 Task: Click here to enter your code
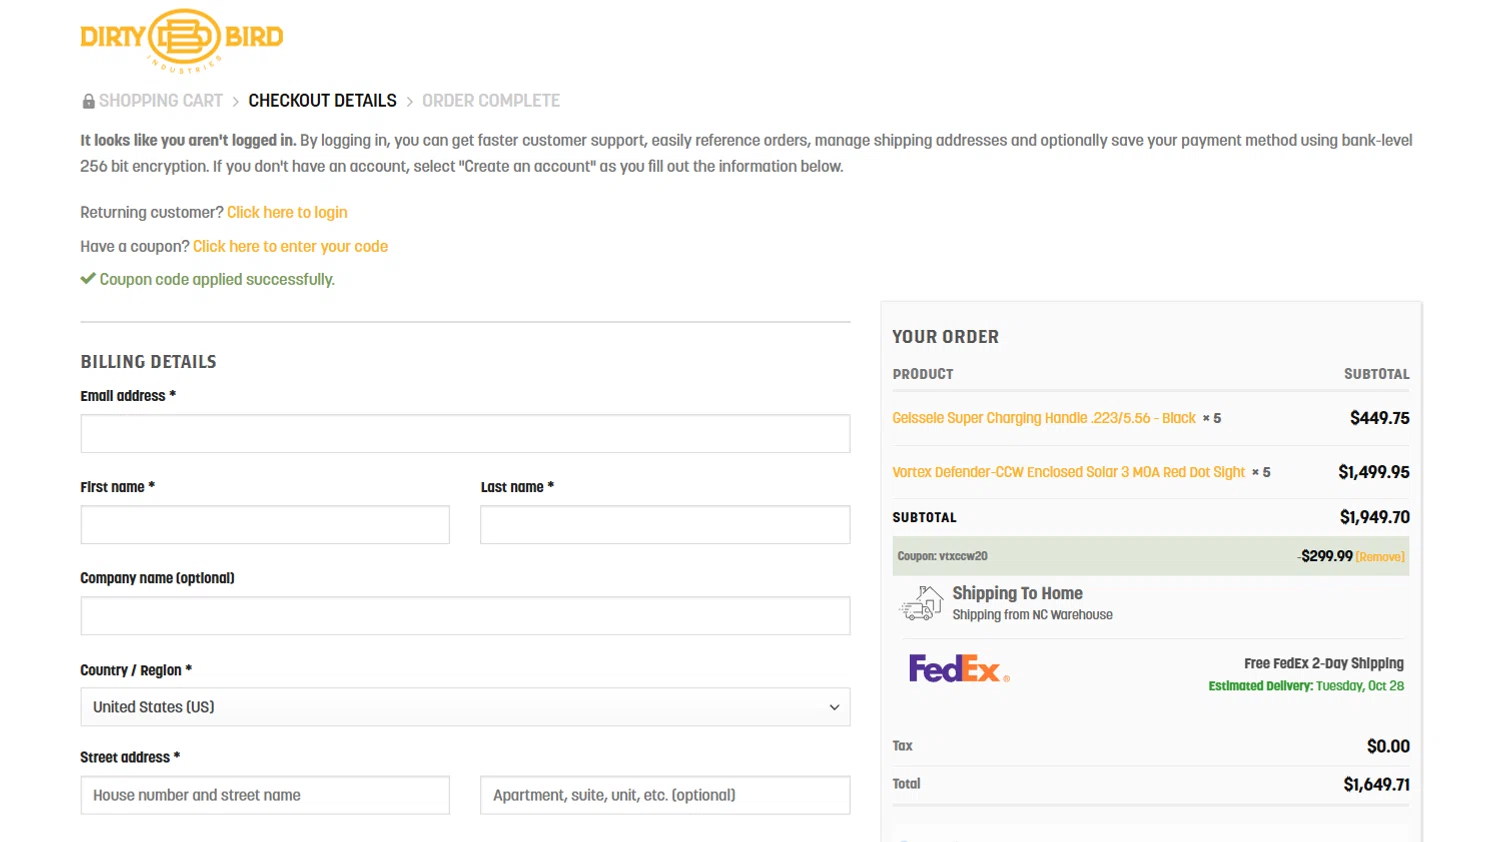pos(290,246)
